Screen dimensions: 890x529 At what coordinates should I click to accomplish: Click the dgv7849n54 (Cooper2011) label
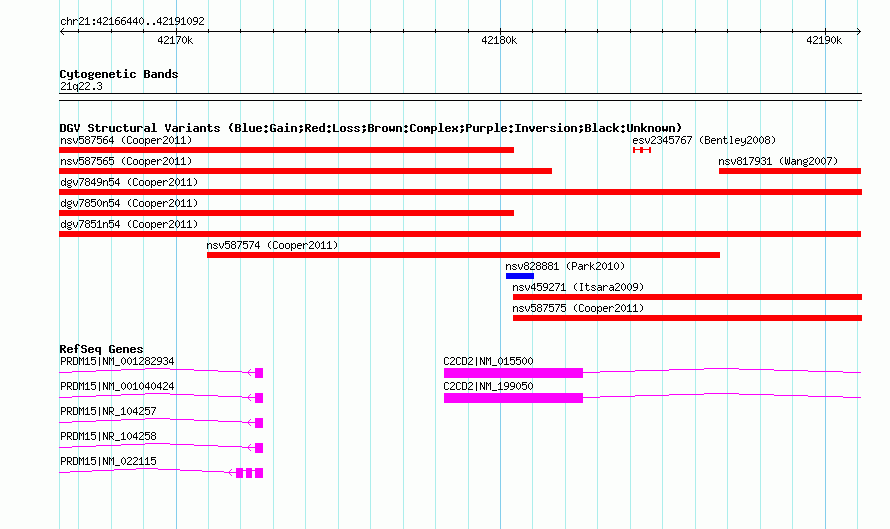tap(129, 182)
